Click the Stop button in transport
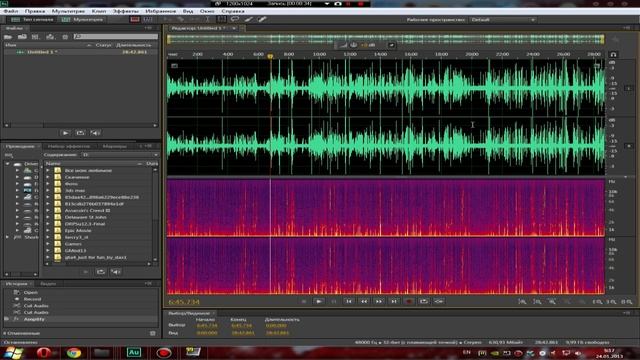Viewport: 640px width, 360px height. 303,302
